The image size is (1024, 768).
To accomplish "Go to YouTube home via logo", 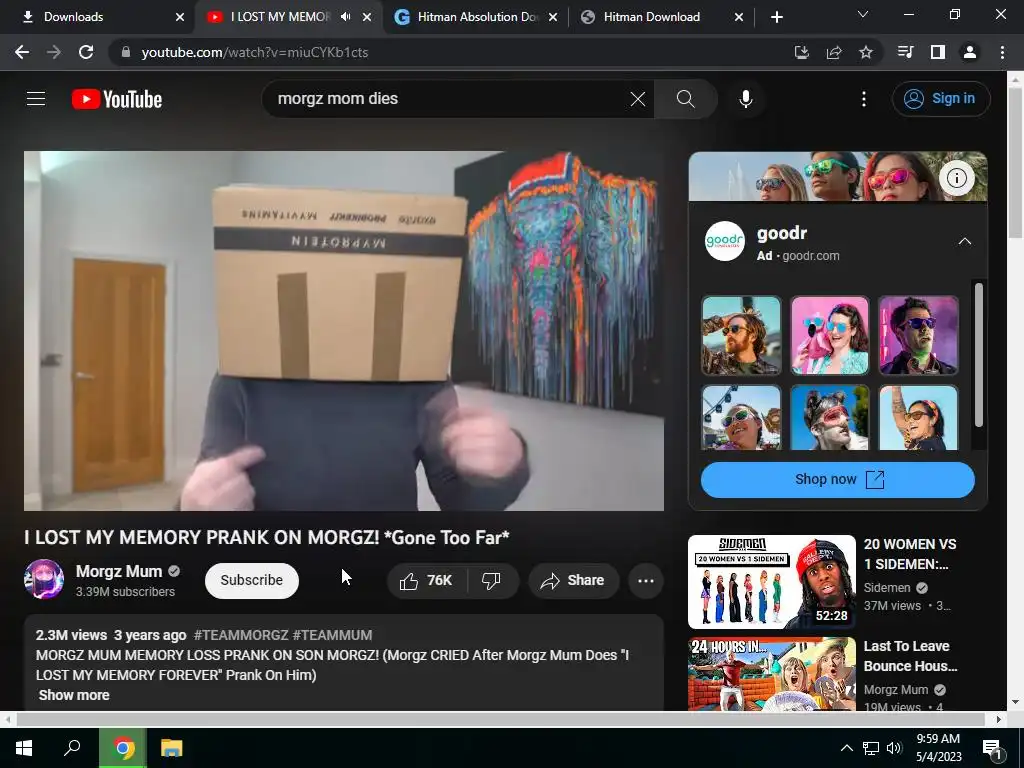I will pos(117,99).
